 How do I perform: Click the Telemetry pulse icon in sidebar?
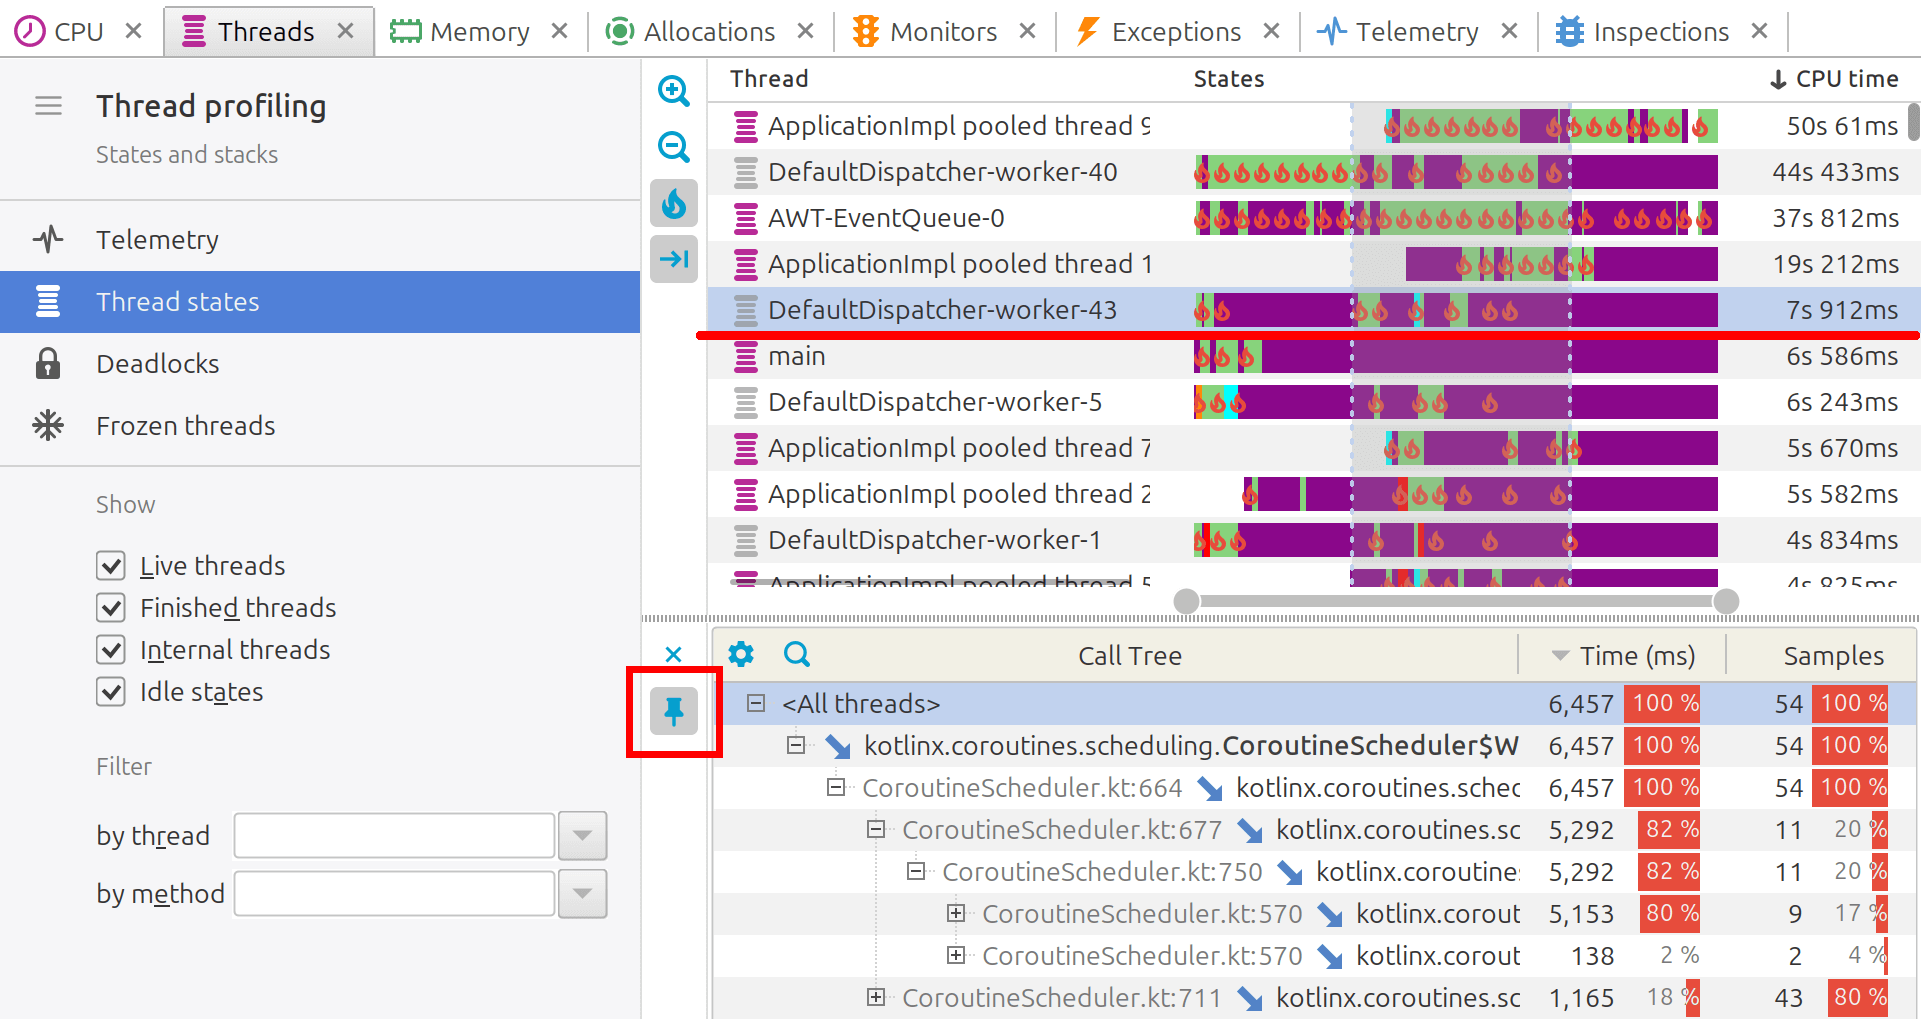click(48, 239)
